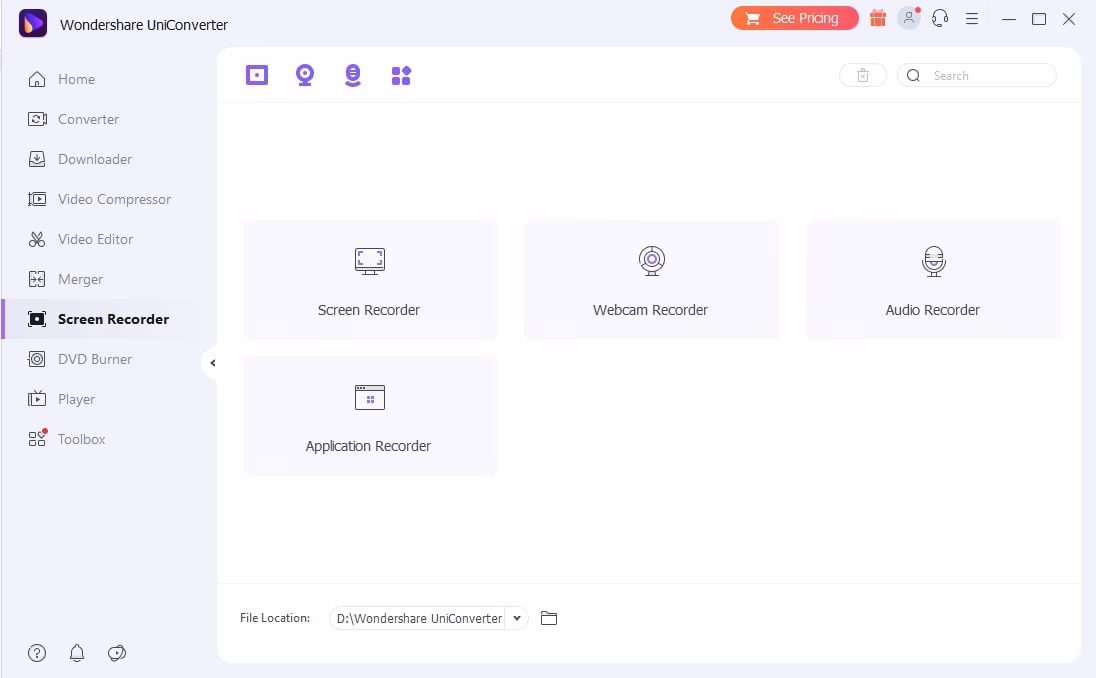
Task: Click the Screen Recorder sidebar icon
Action: click(36, 319)
